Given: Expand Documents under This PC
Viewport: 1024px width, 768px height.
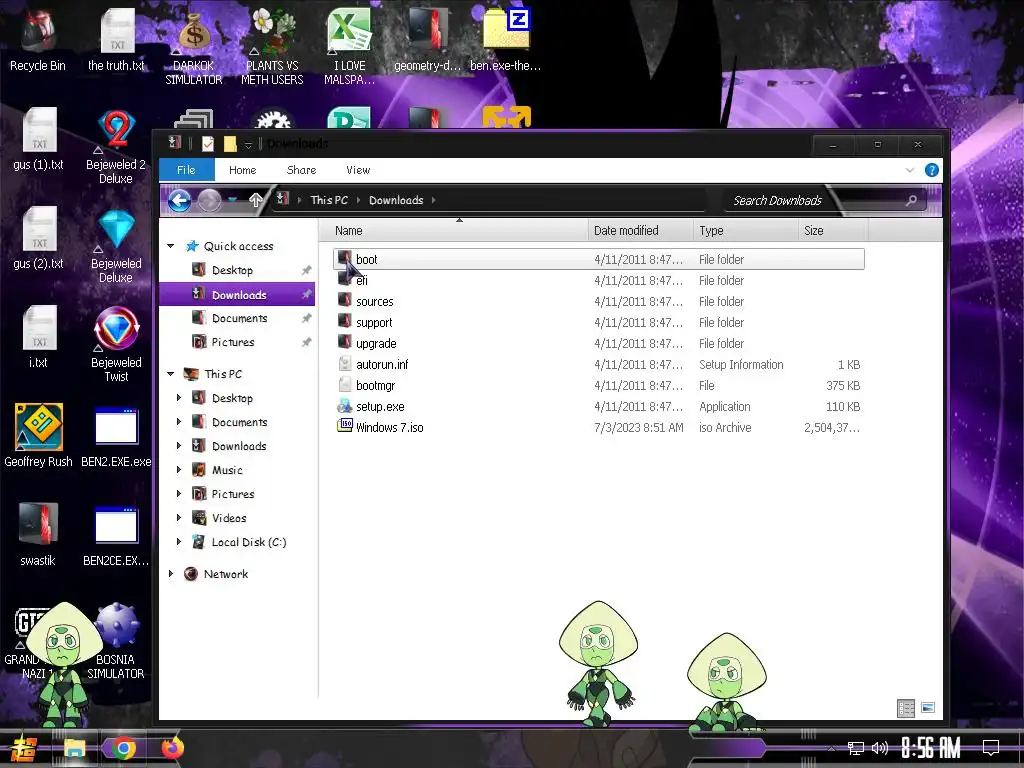Looking at the screenshot, I should click(179, 422).
